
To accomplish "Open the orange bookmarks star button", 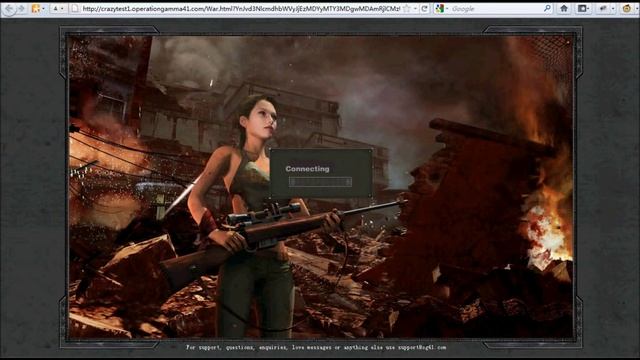I will point(36,9).
